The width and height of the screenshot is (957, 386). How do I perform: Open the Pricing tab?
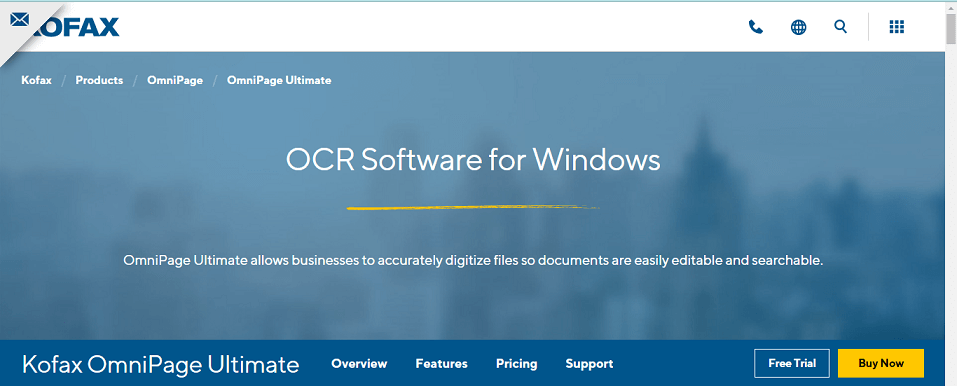tap(516, 363)
